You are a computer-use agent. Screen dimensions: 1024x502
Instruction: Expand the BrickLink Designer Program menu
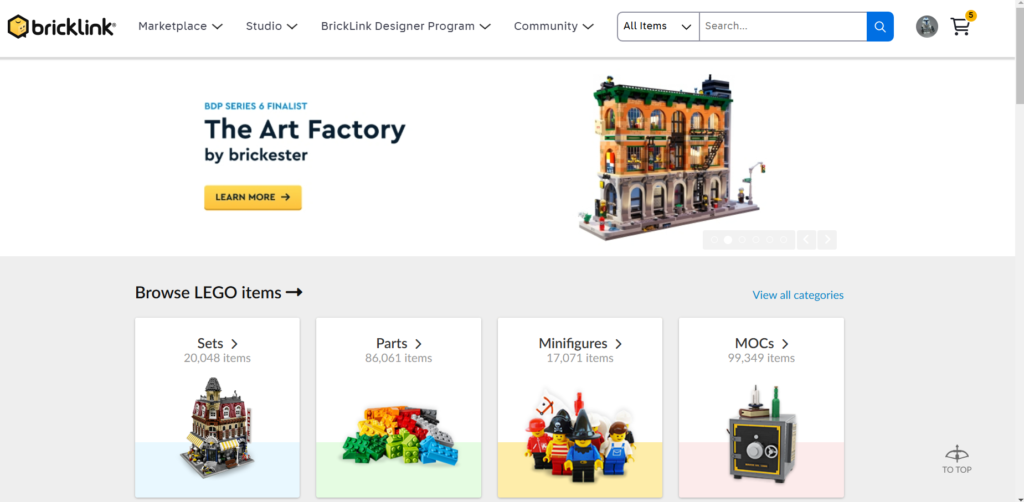(x=406, y=27)
